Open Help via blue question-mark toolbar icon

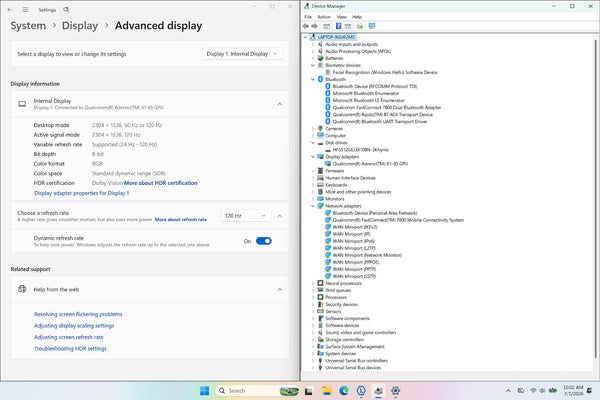click(x=338, y=26)
